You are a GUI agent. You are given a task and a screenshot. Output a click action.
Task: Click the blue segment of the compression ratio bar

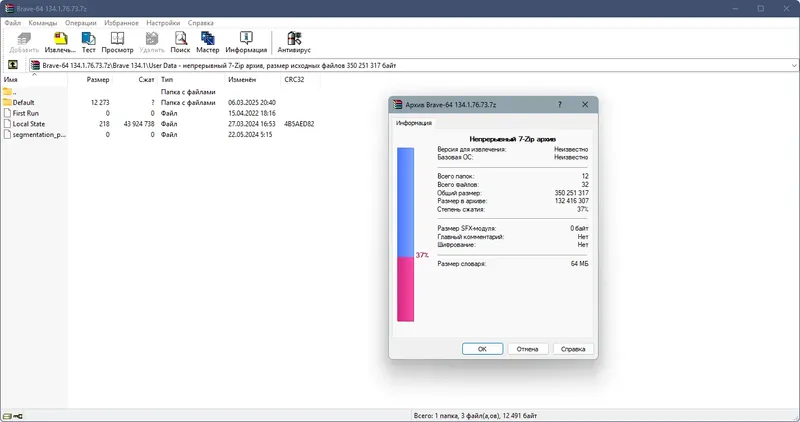[406, 202]
